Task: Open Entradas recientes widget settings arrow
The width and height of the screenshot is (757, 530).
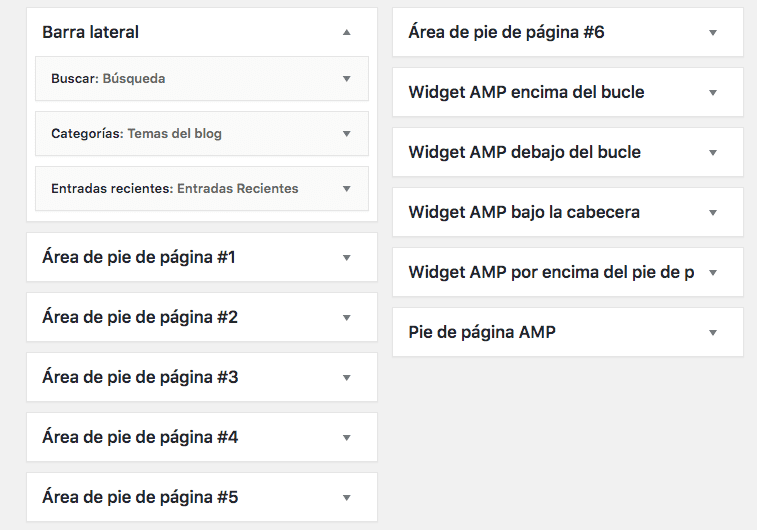Action: coord(347,188)
